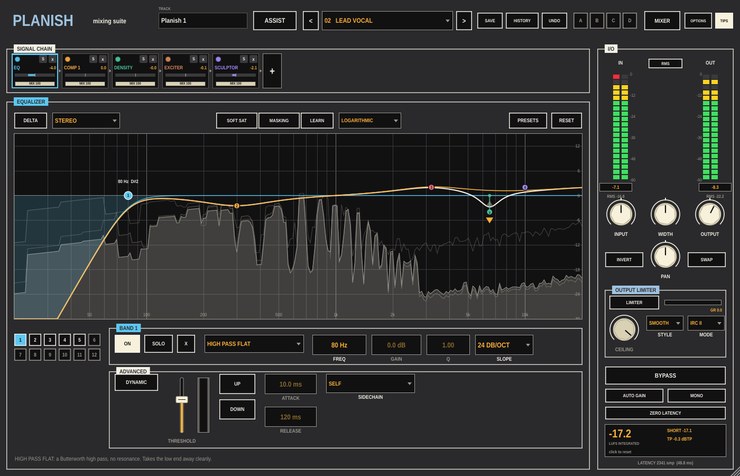
Task: Open the 24 DB/OCT slope dropdown
Action: (x=504, y=345)
